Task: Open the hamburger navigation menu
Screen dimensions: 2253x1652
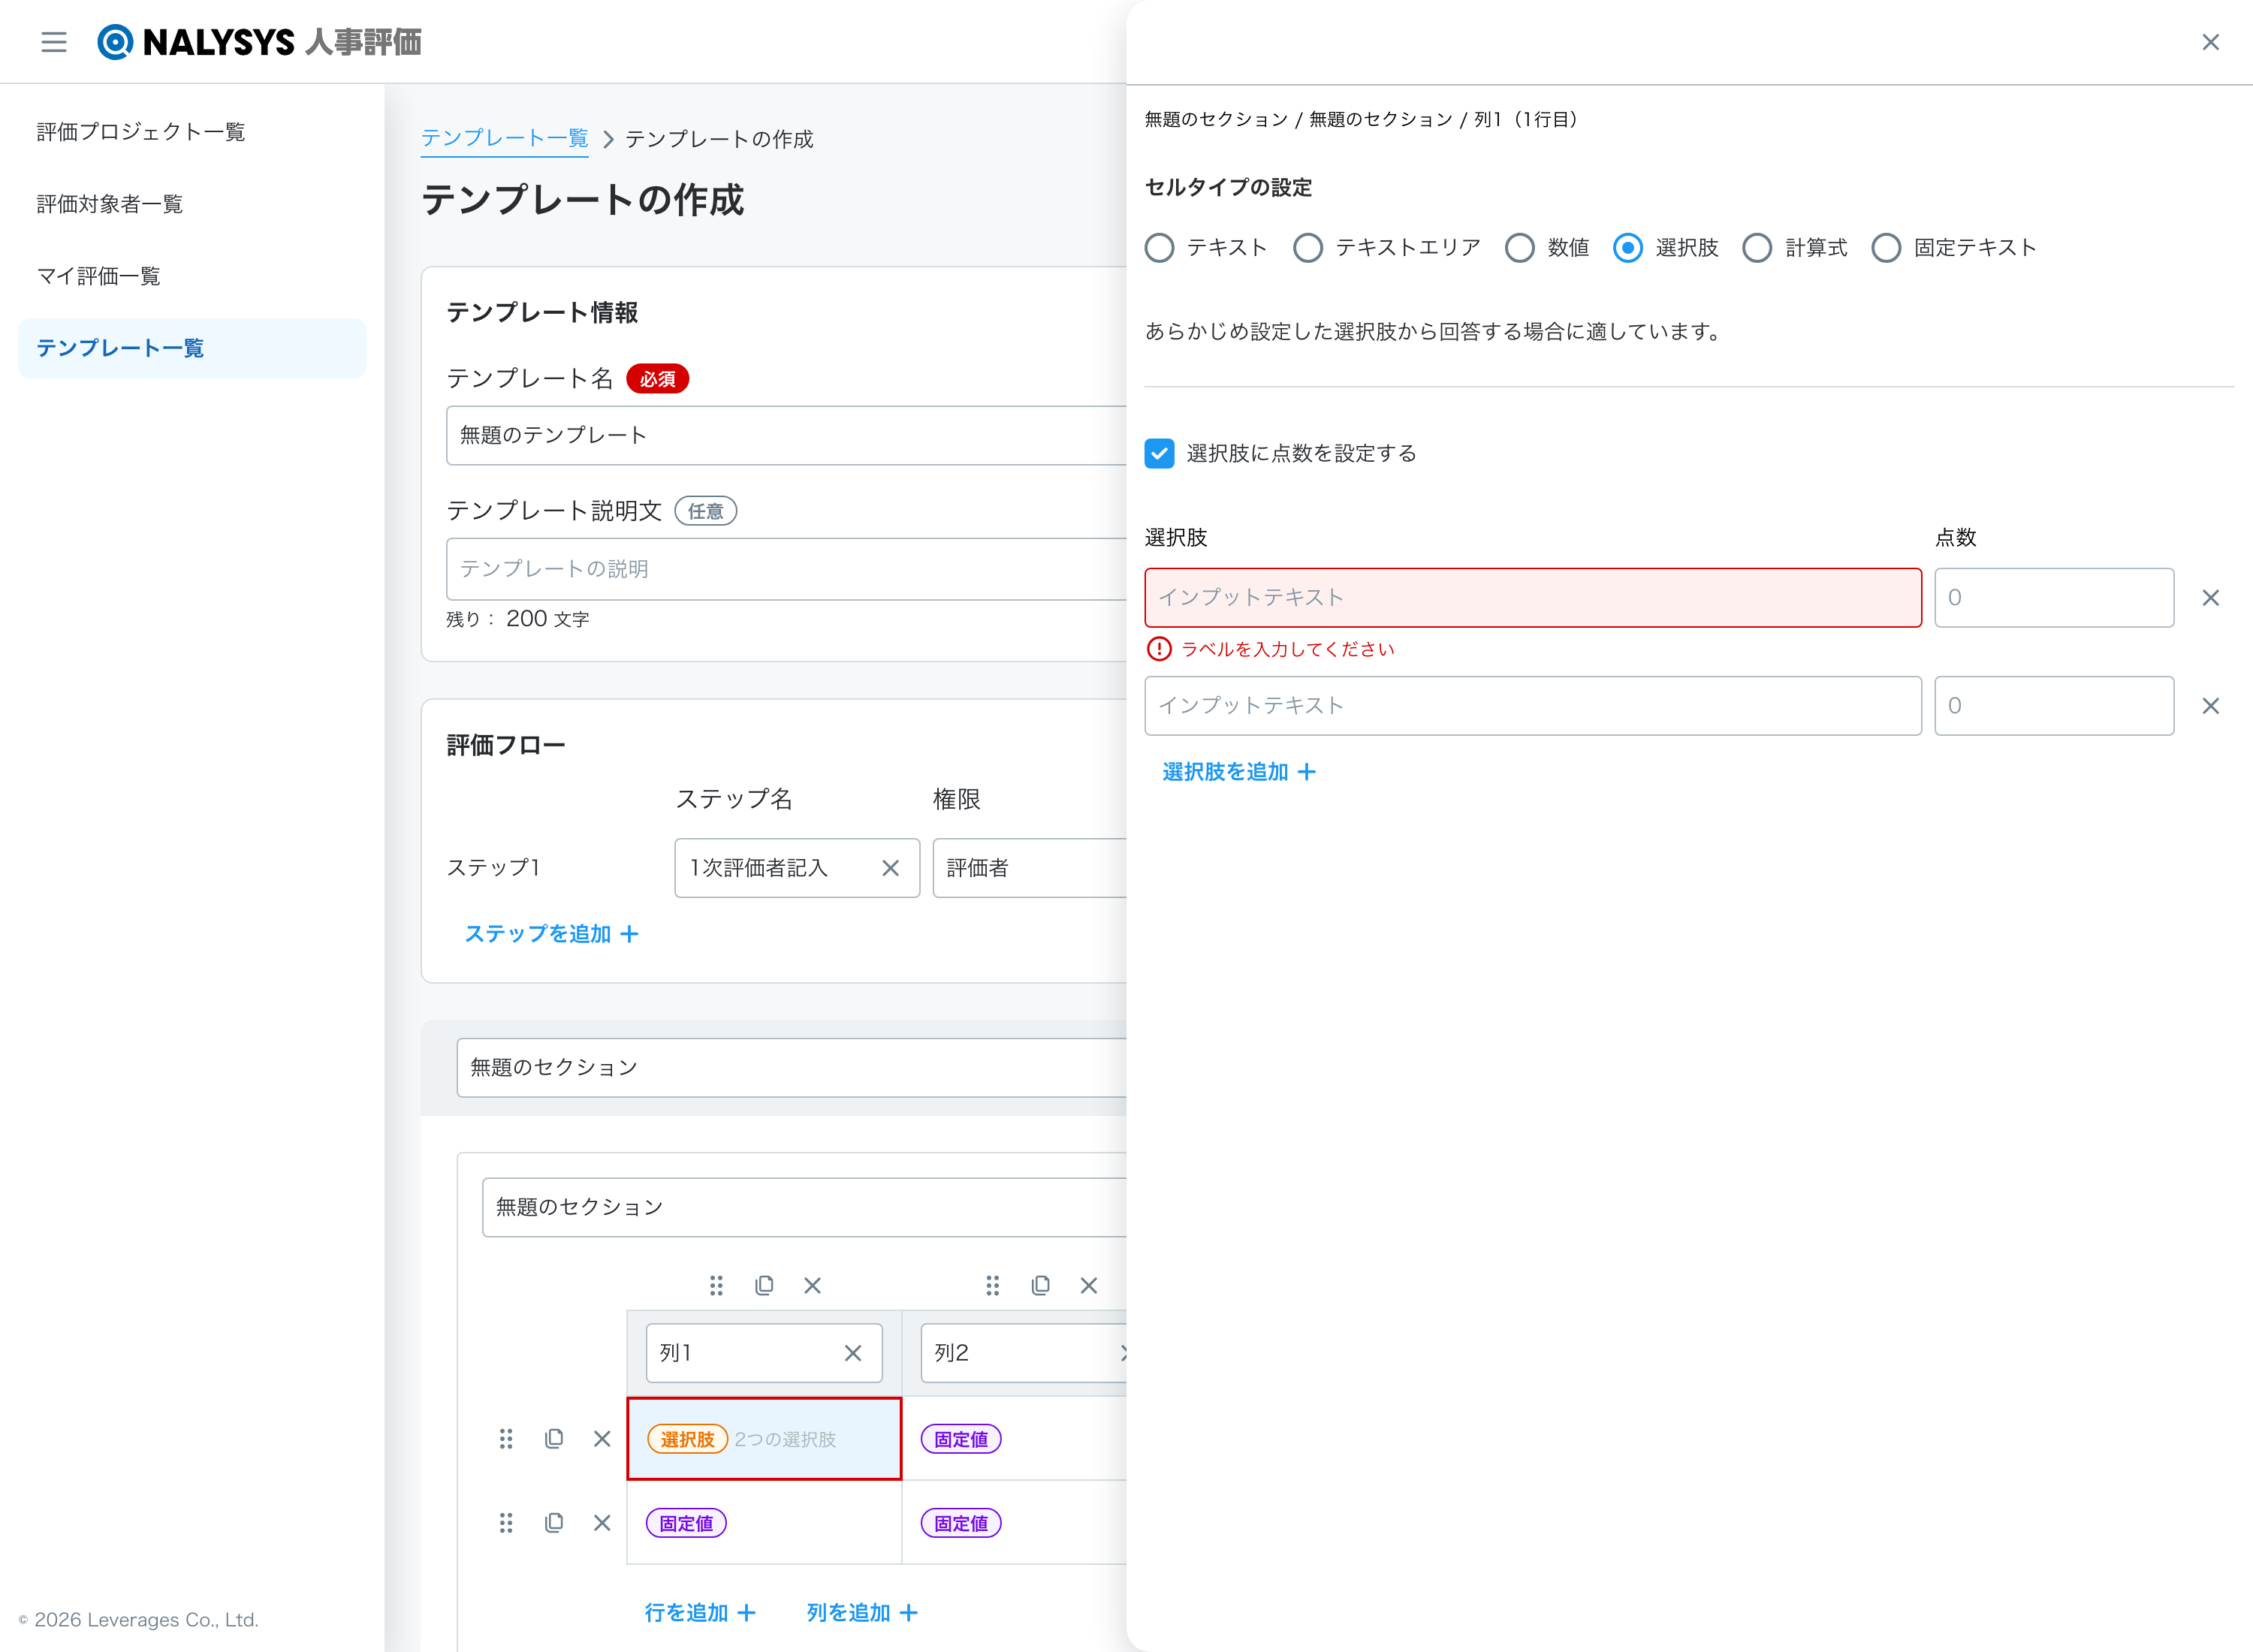Action: pyautogui.click(x=54, y=42)
